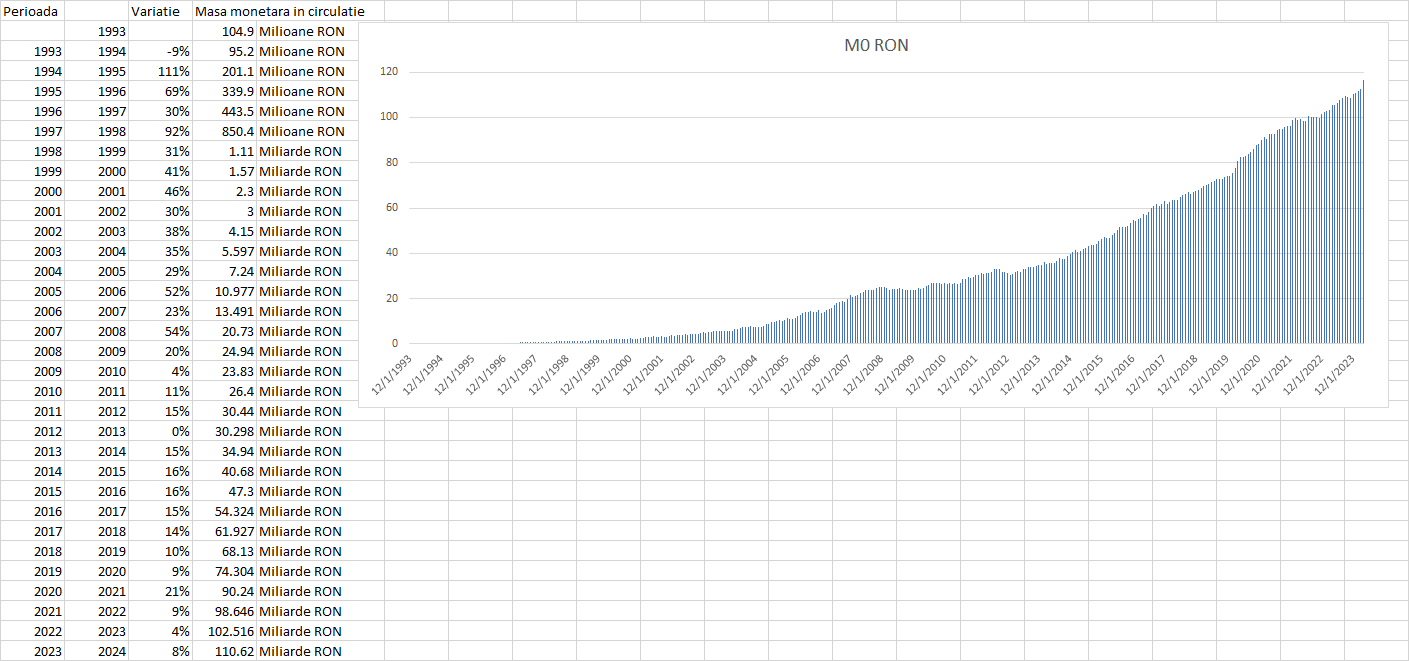The height and width of the screenshot is (661, 1409).
Task: Select the 21% variation cell
Action: click(161, 591)
